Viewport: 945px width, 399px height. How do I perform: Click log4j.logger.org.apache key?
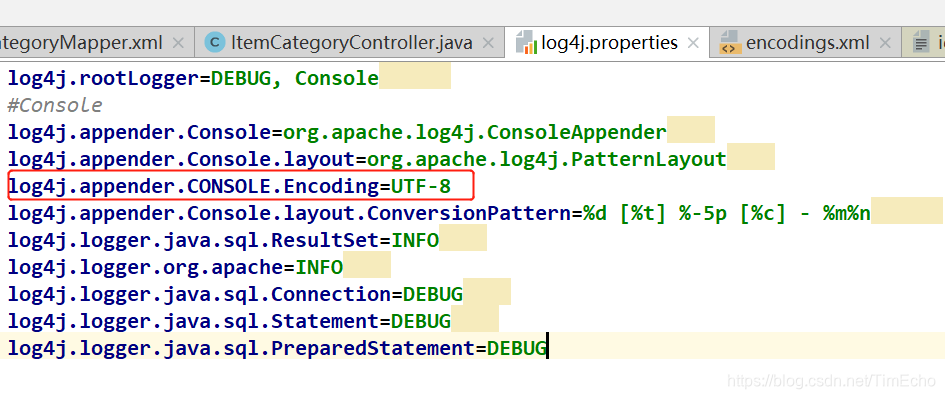[x=145, y=267]
